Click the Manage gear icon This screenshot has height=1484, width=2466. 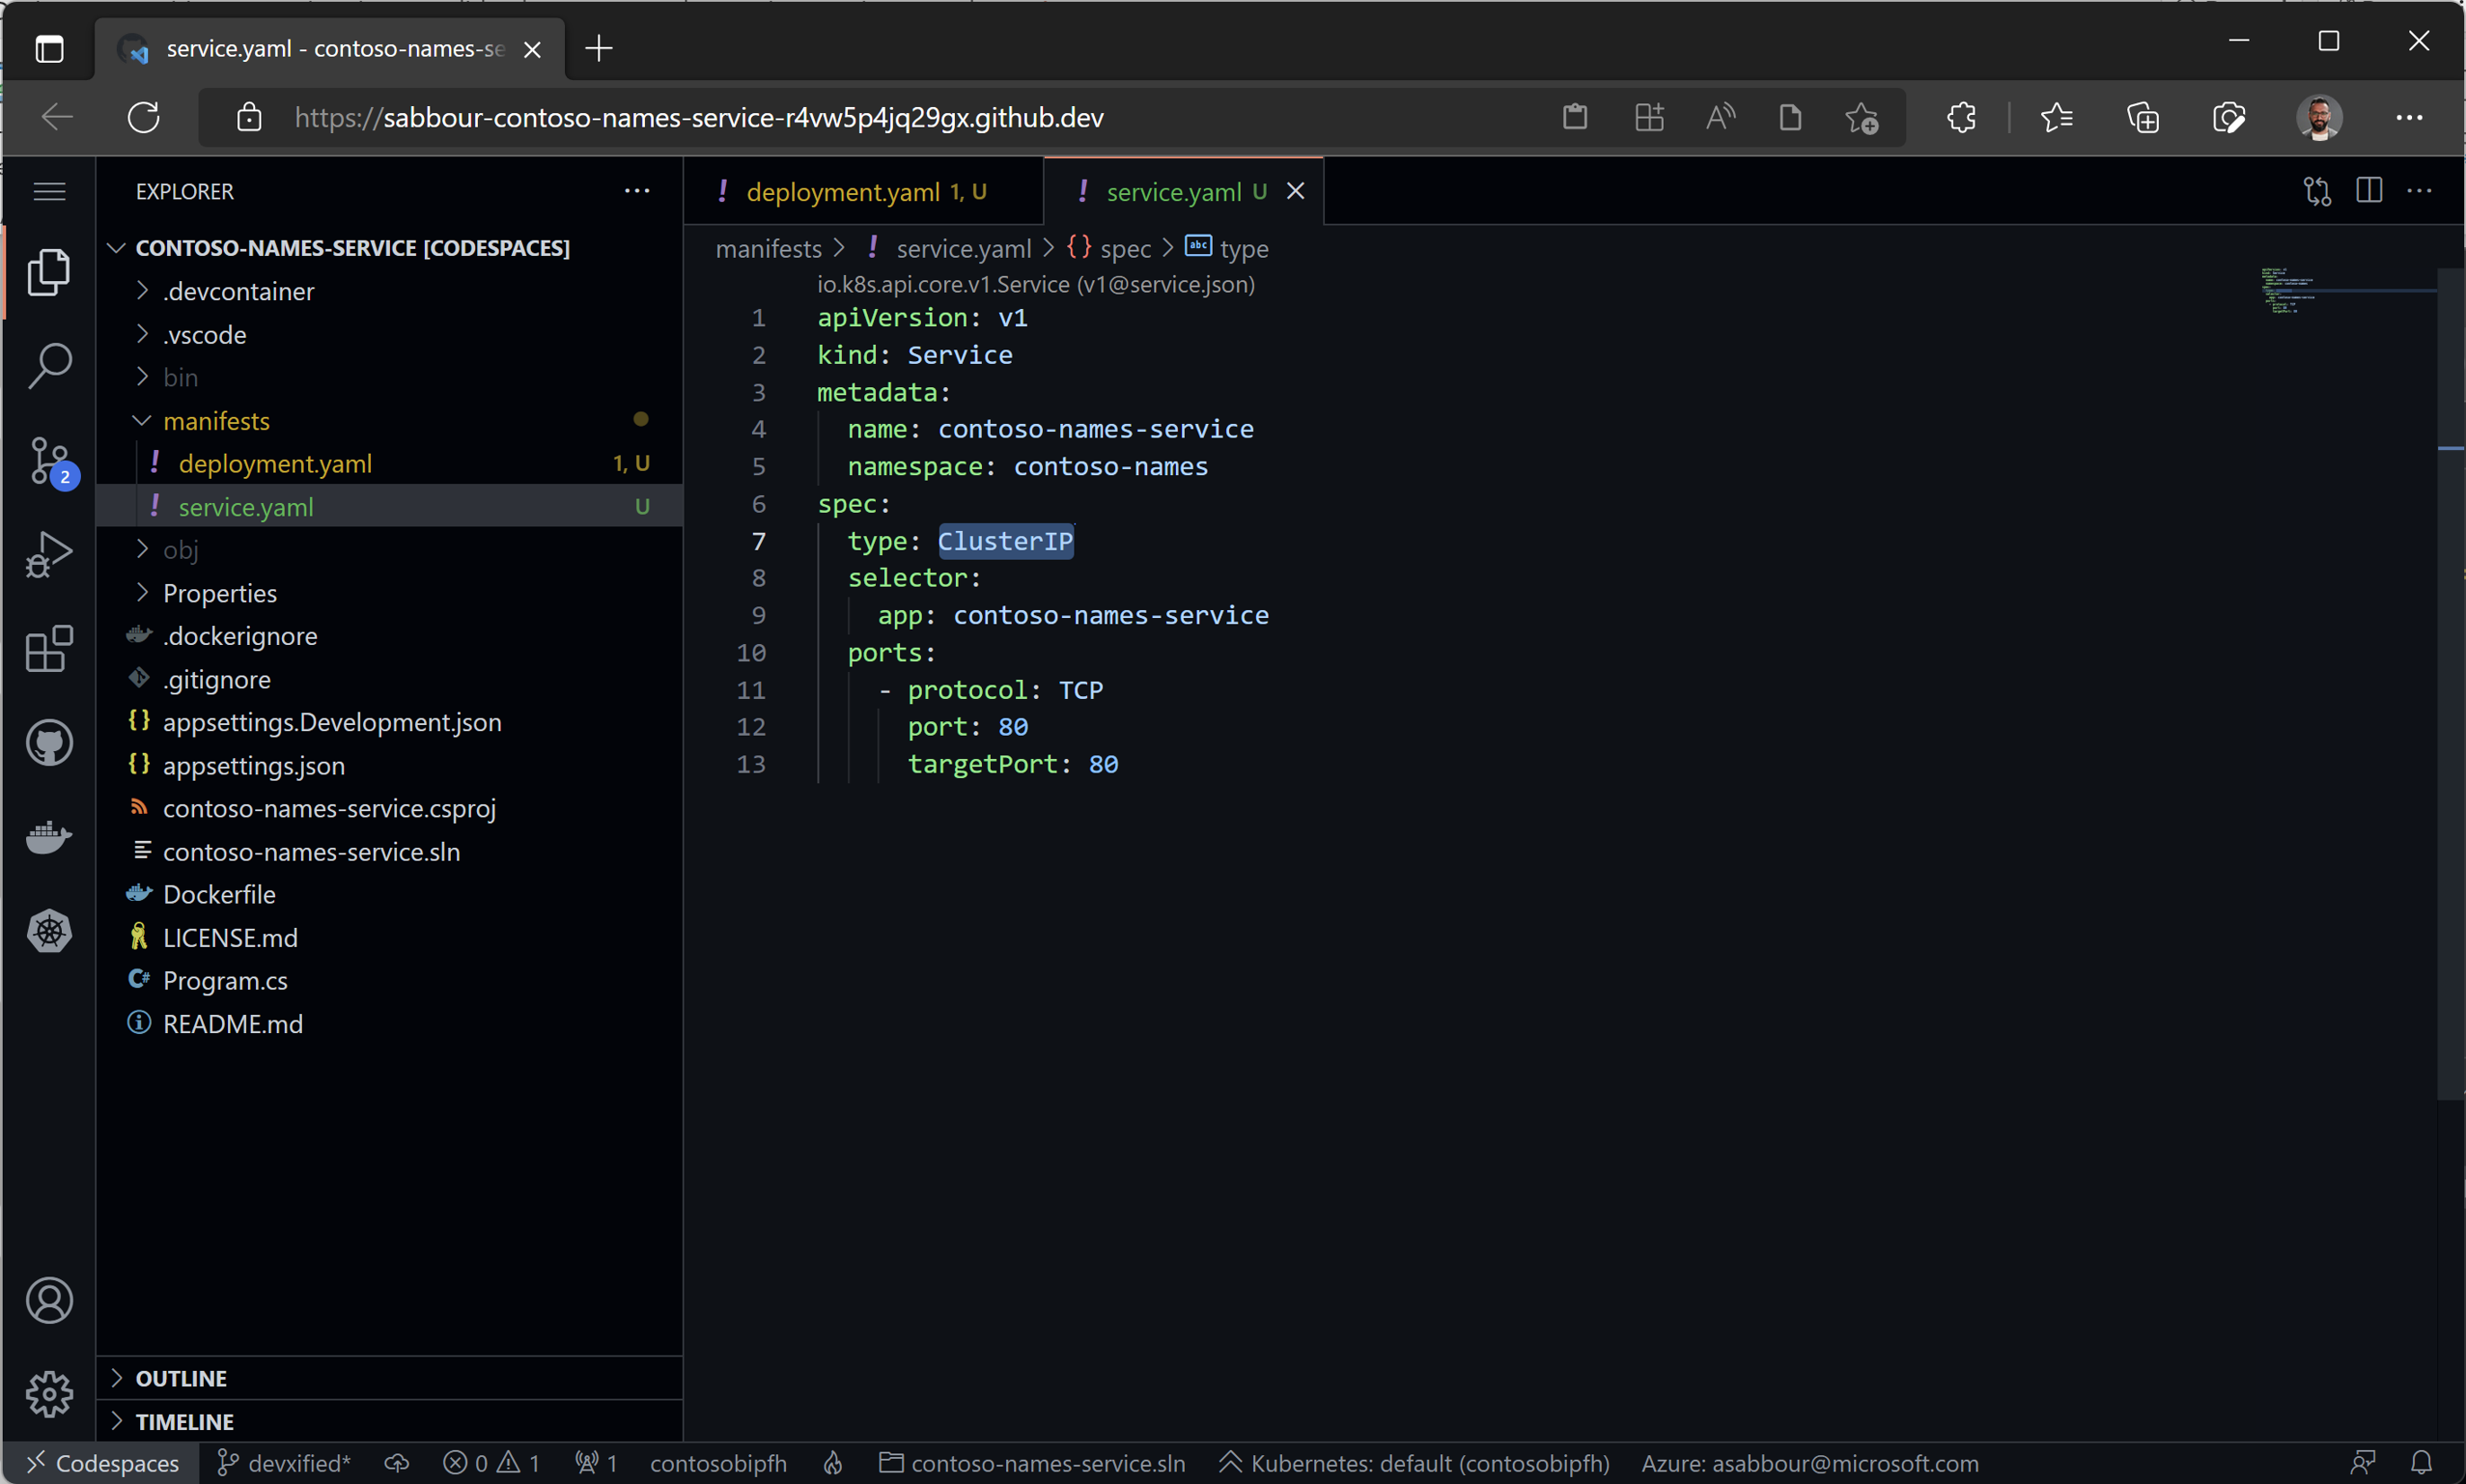(49, 1393)
